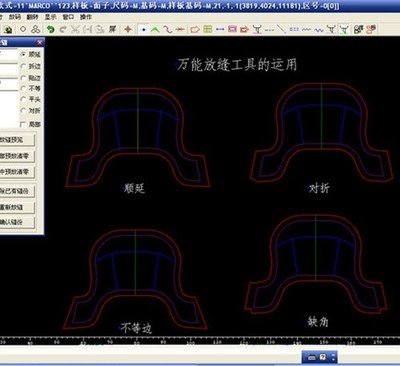Viewport: 400px width, 366px height.
Task: Select the first pattern-shape seam tool icon
Action: (x=257, y=30)
